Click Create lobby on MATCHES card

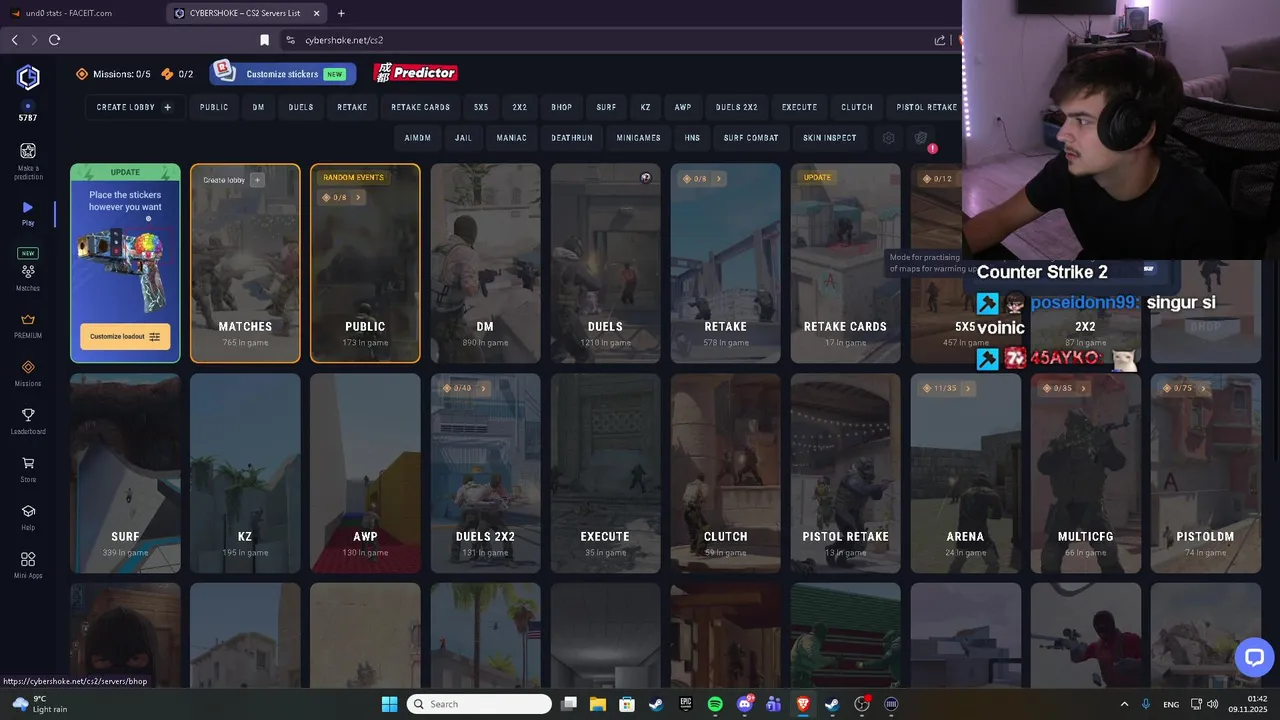232,180
